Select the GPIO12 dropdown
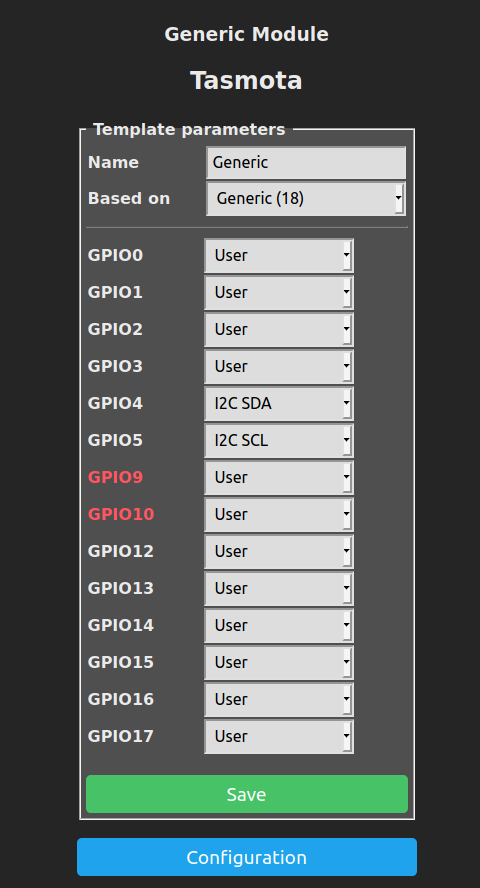Screen dimensions: 480x888 click(x=279, y=551)
